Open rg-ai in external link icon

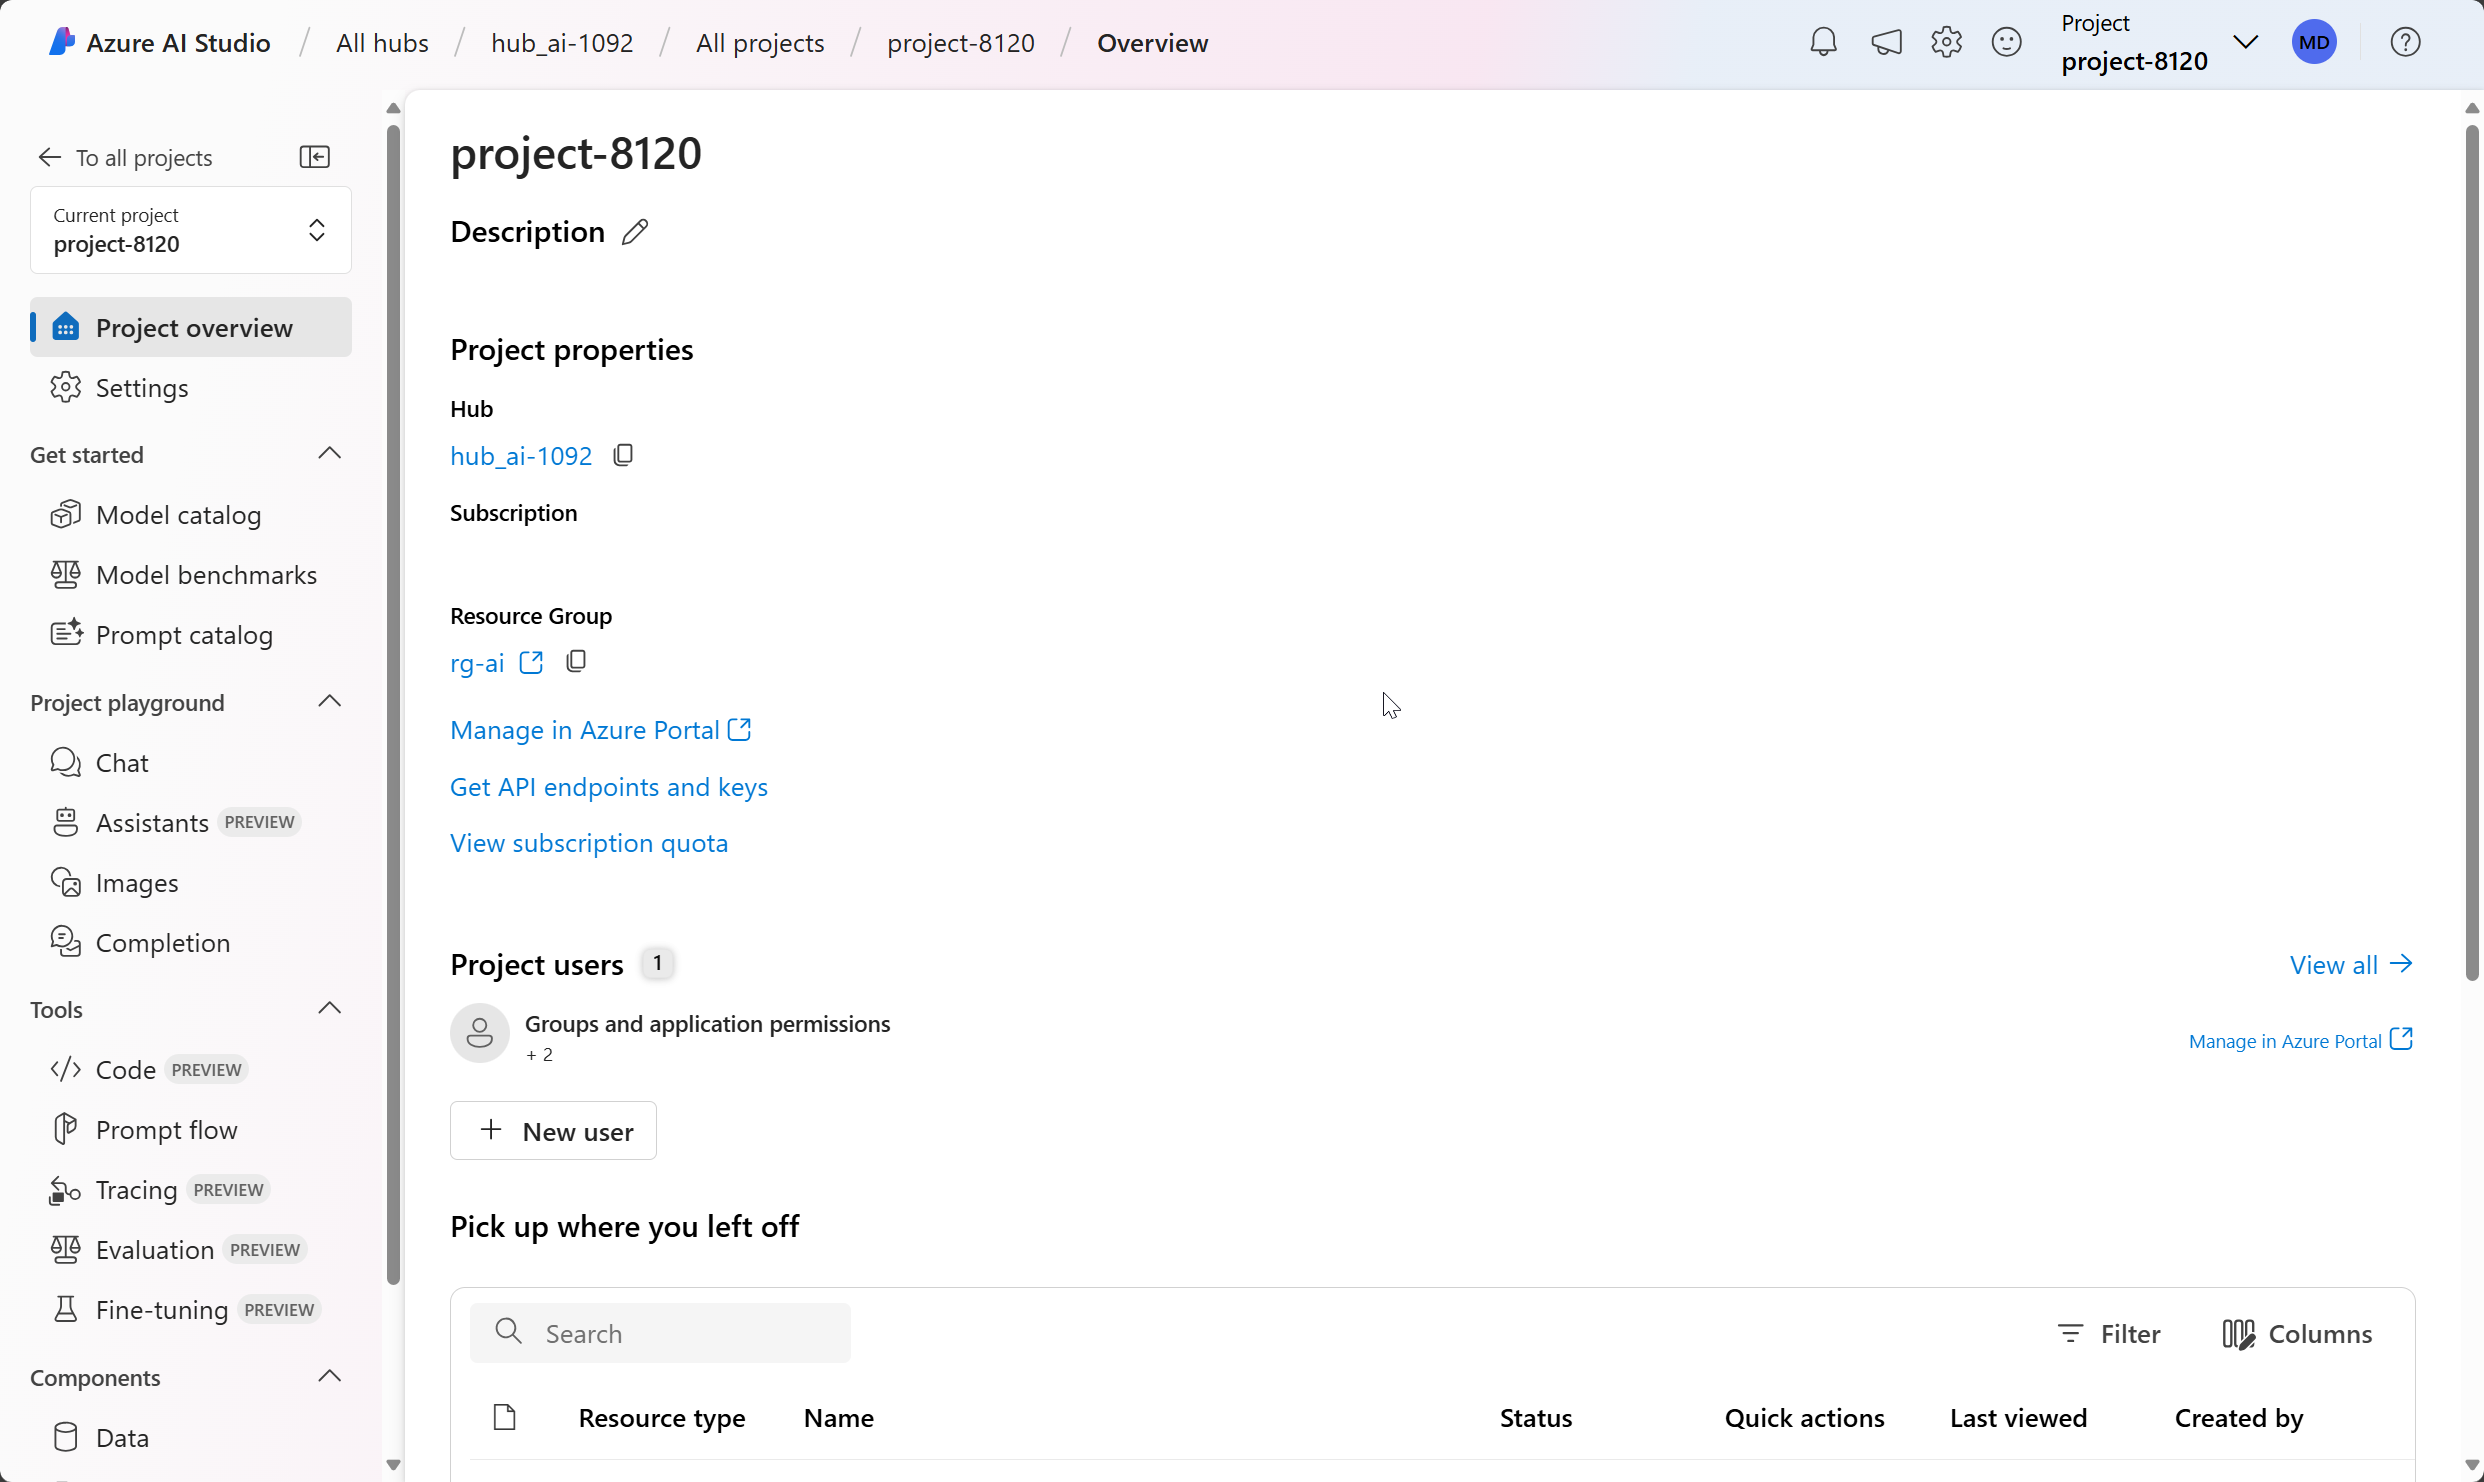pyautogui.click(x=531, y=663)
